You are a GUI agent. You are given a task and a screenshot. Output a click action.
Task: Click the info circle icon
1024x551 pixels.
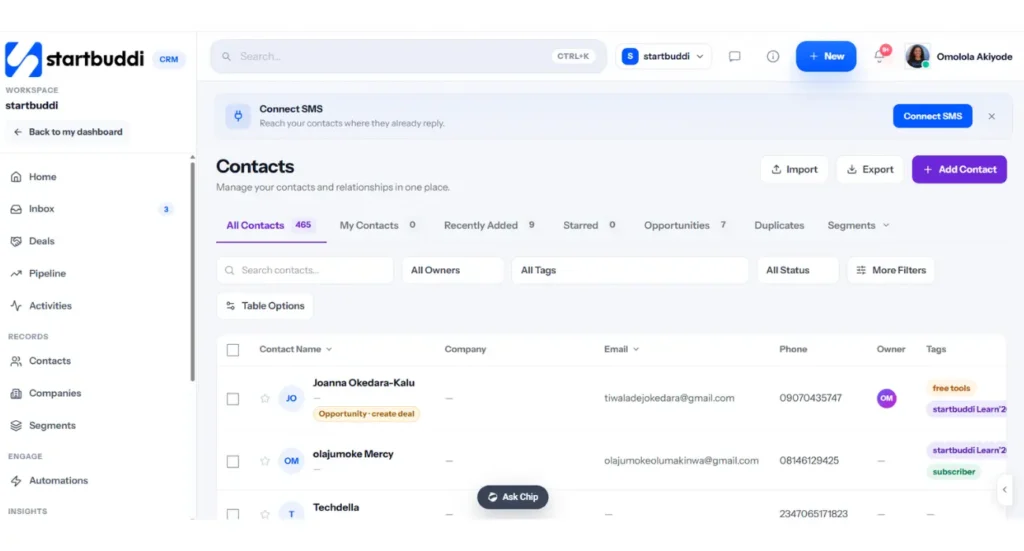(773, 56)
